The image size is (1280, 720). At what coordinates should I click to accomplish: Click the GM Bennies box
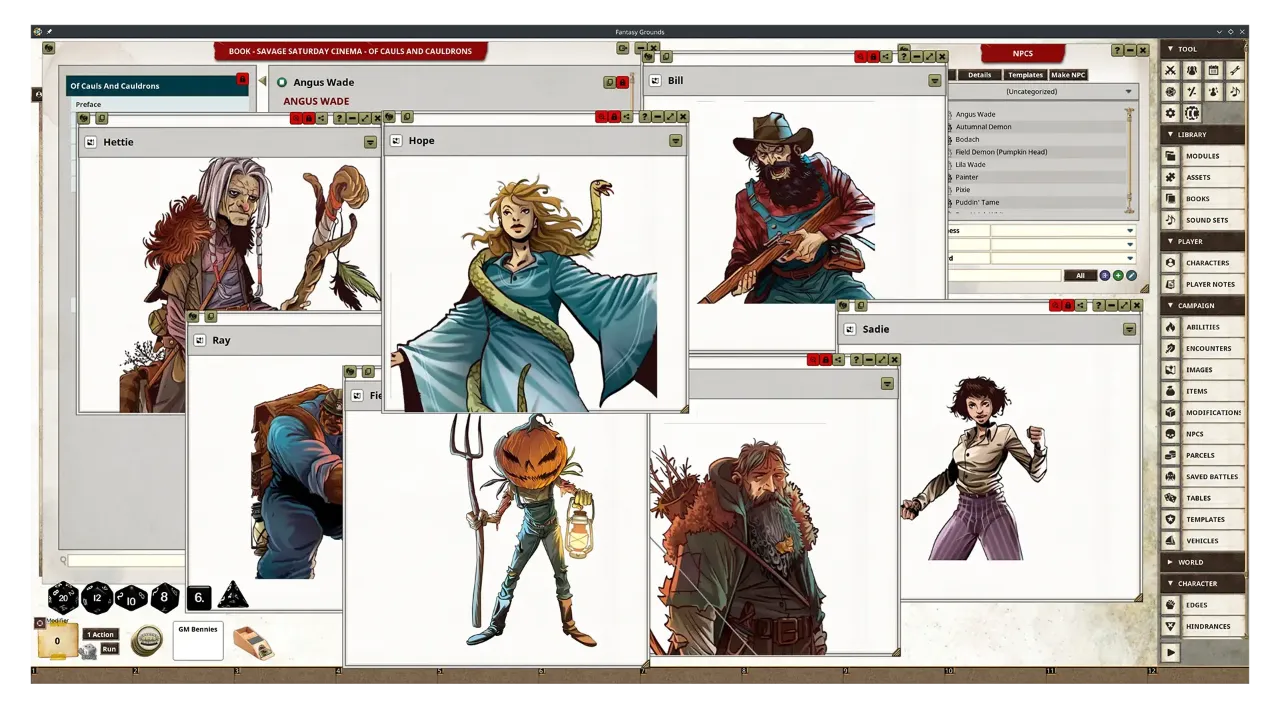[x=198, y=641]
